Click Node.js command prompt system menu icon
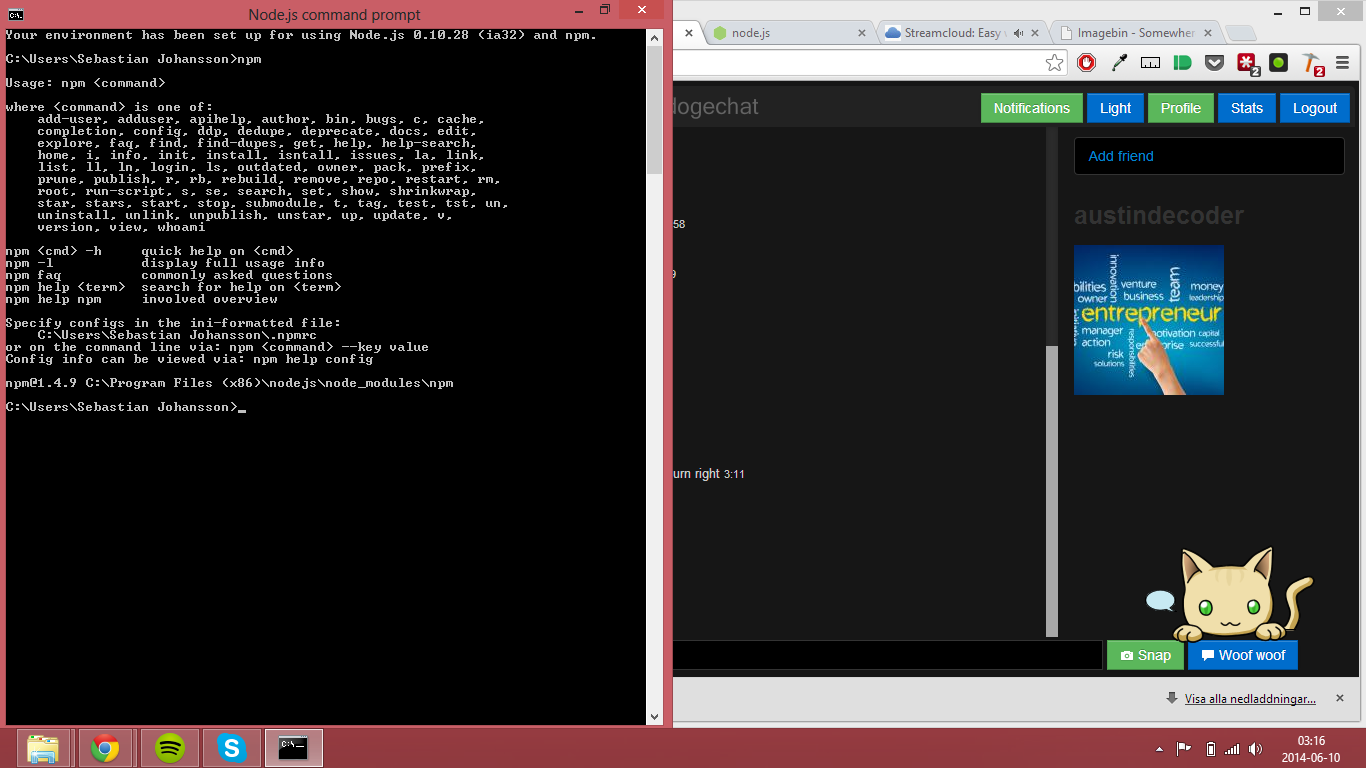Screen dimensions: 1366x768 16,13
